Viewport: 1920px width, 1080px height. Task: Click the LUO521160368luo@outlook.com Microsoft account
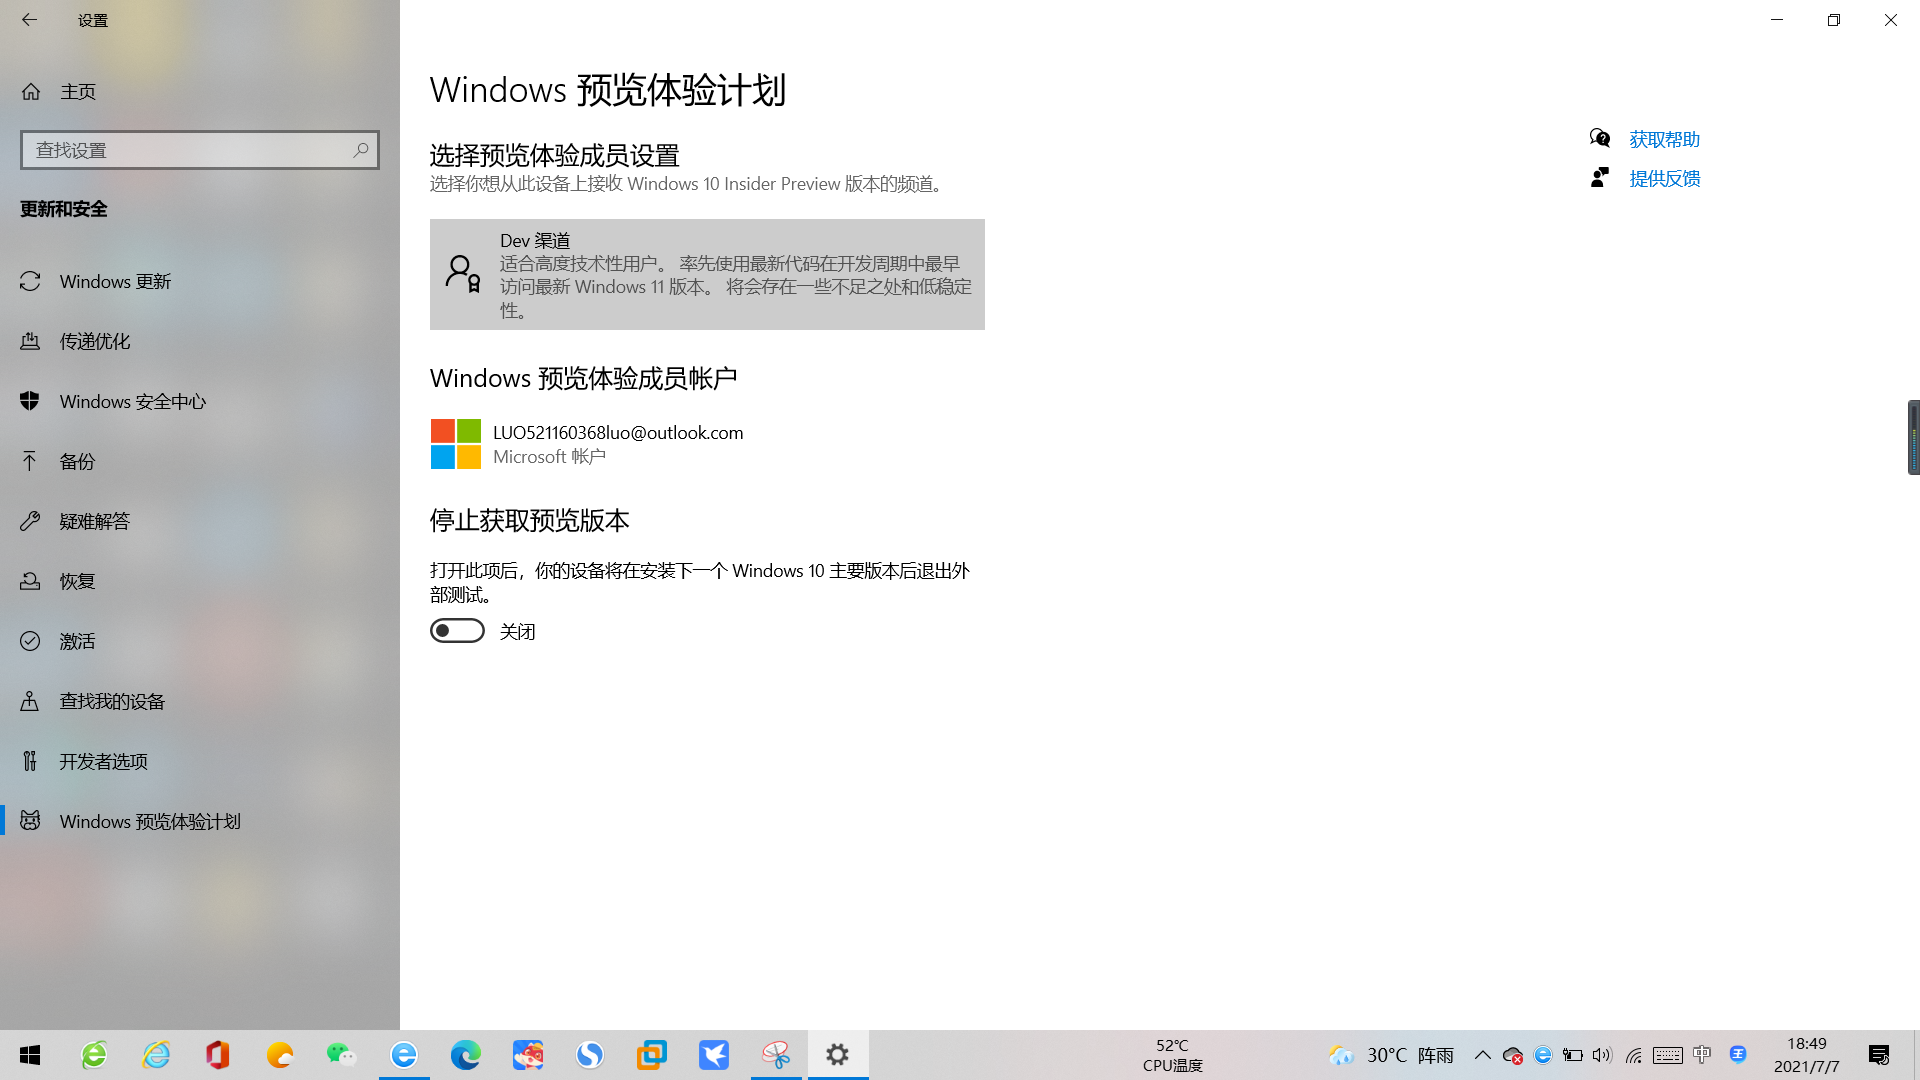click(618, 433)
